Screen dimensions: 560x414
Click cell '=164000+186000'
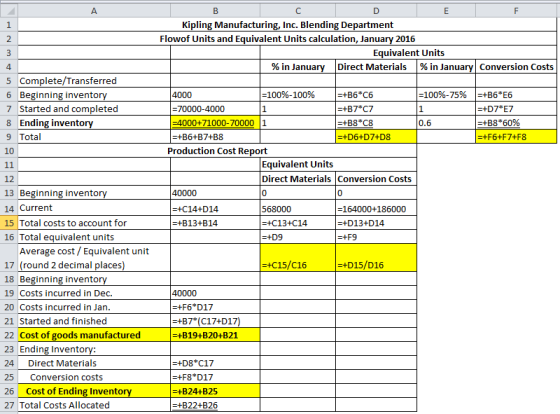click(376, 209)
